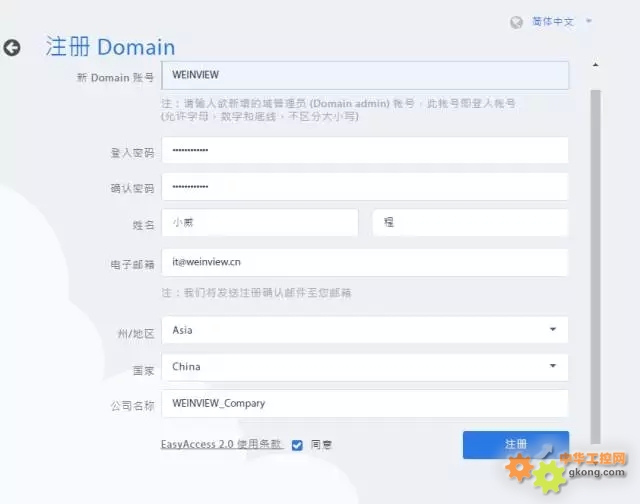
Task: Click the email field it@weinview.cn
Action: [365, 262]
